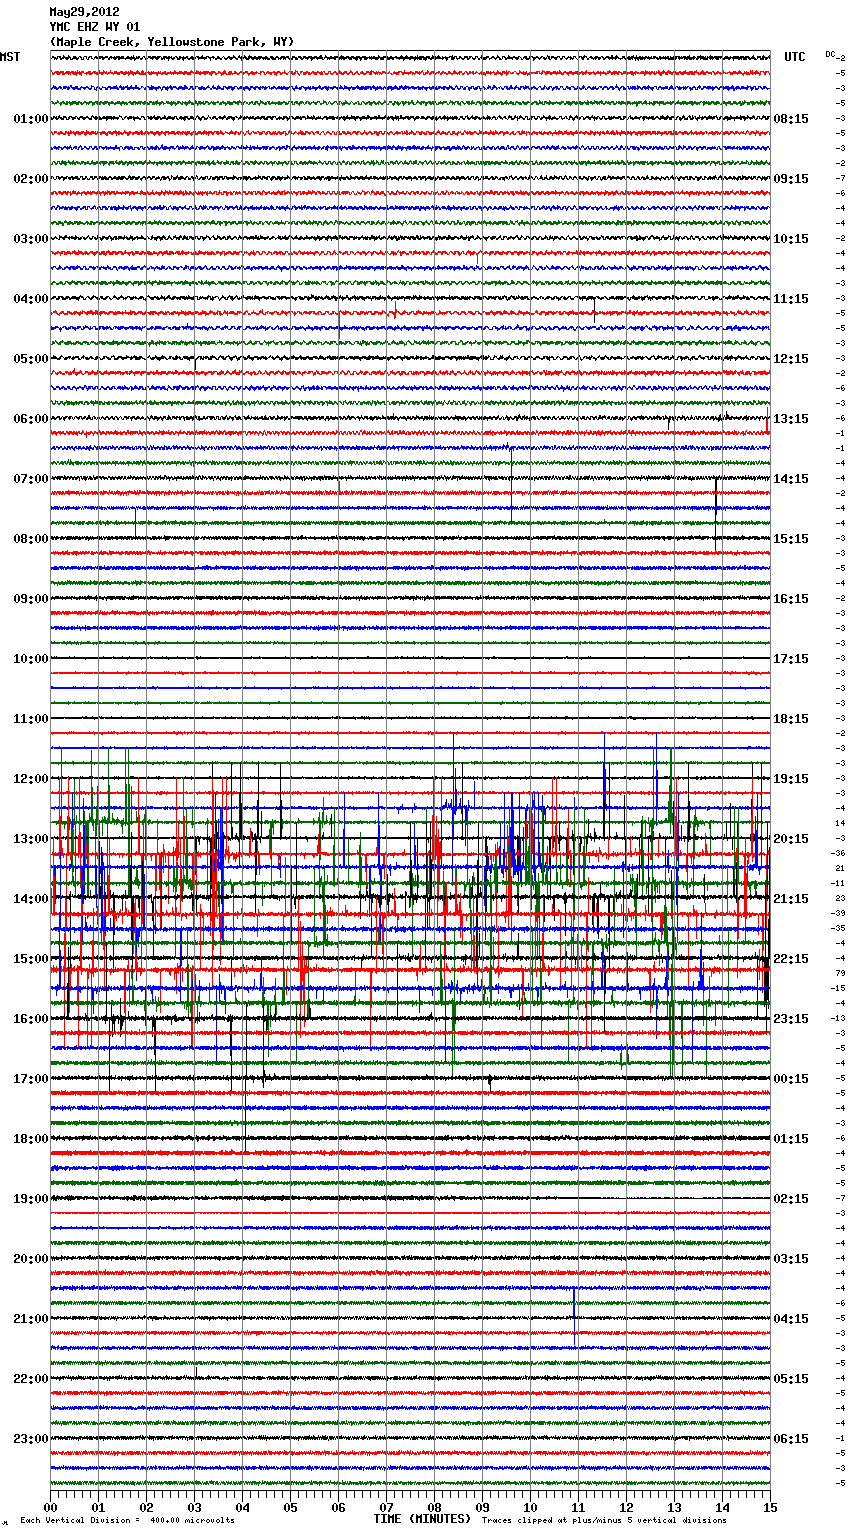Image resolution: width=850 pixels, height=1534 pixels.
Task: Click the location "(Maple Creek, Yellowstone Park, WY)"
Action: click(x=172, y=42)
